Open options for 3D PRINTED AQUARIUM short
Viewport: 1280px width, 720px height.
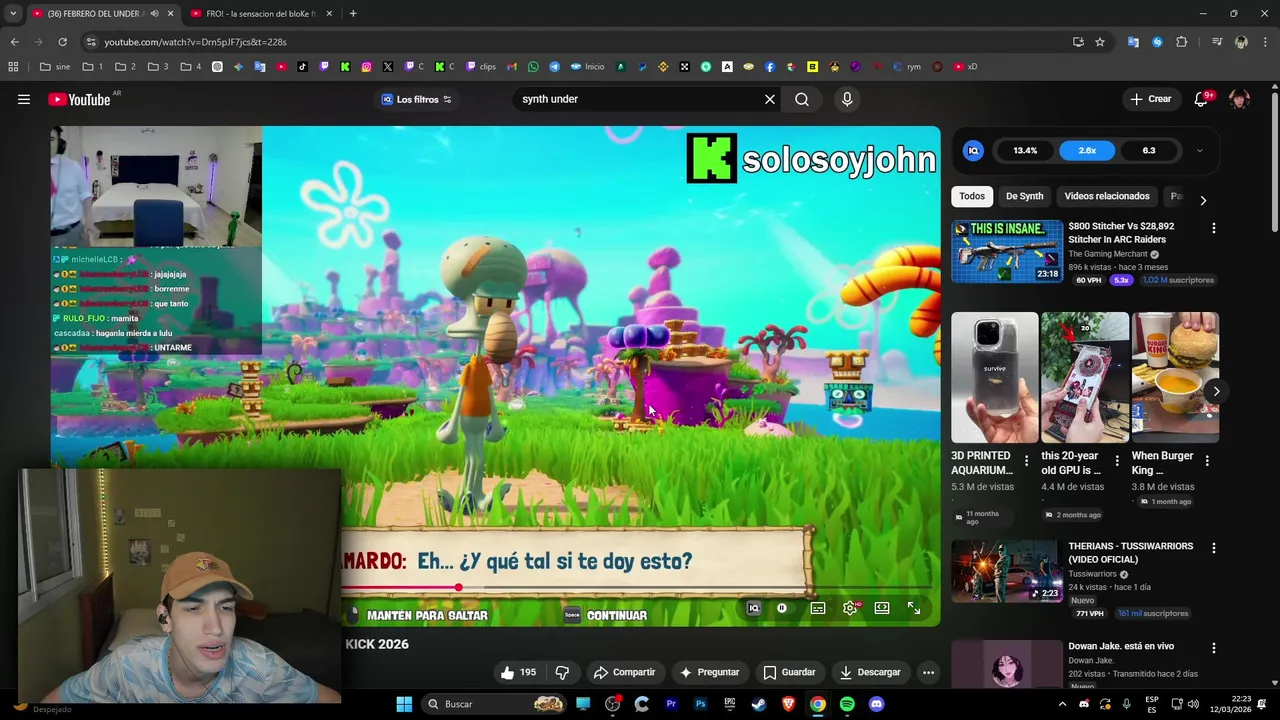(x=1026, y=461)
